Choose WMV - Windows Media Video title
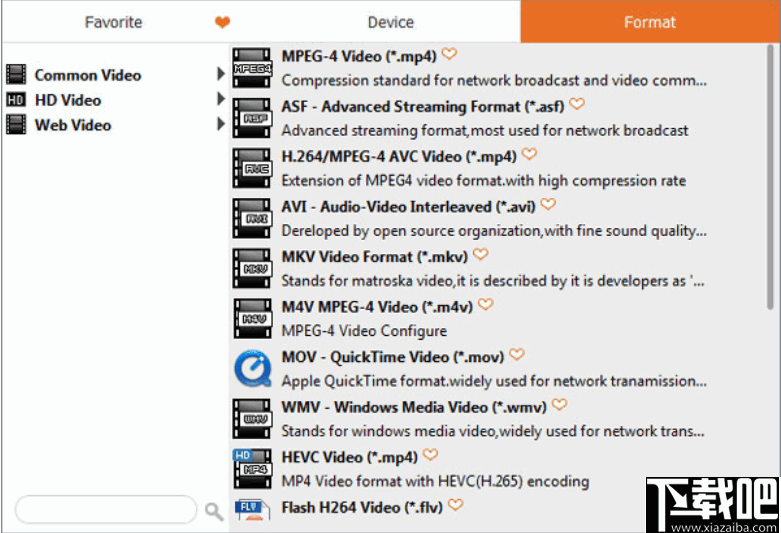This screenshot has width=781, height=533. 414,407
